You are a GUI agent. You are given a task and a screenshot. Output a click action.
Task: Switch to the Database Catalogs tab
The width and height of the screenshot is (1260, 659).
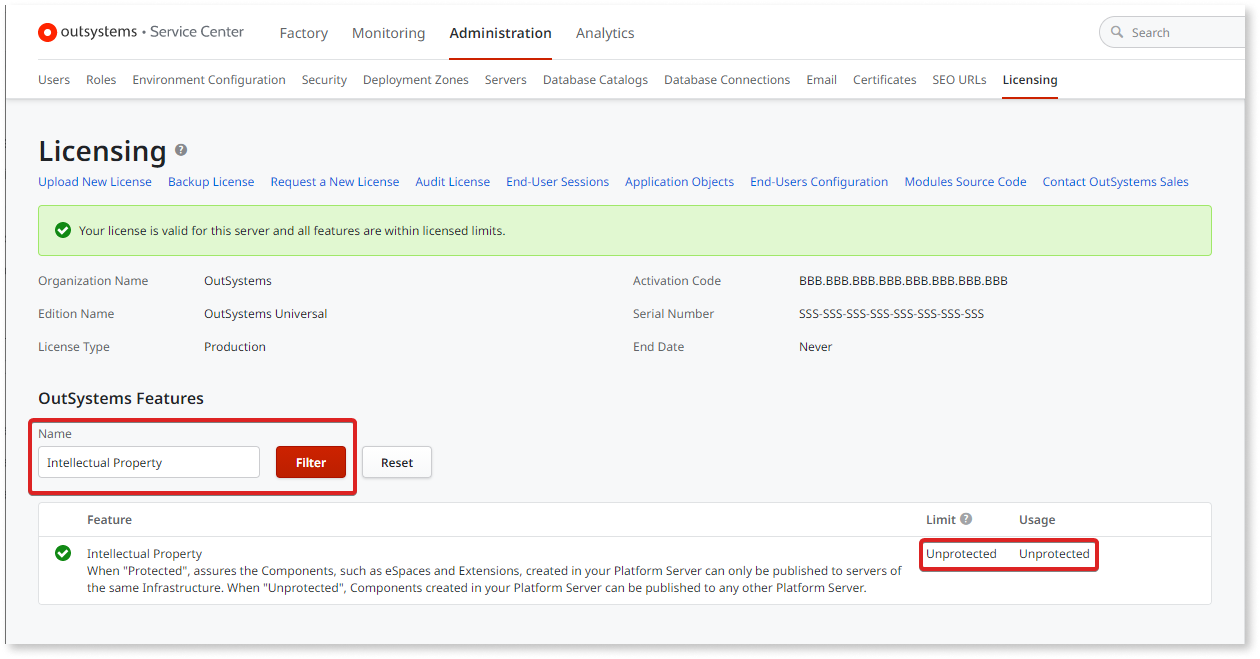(595, 80)
